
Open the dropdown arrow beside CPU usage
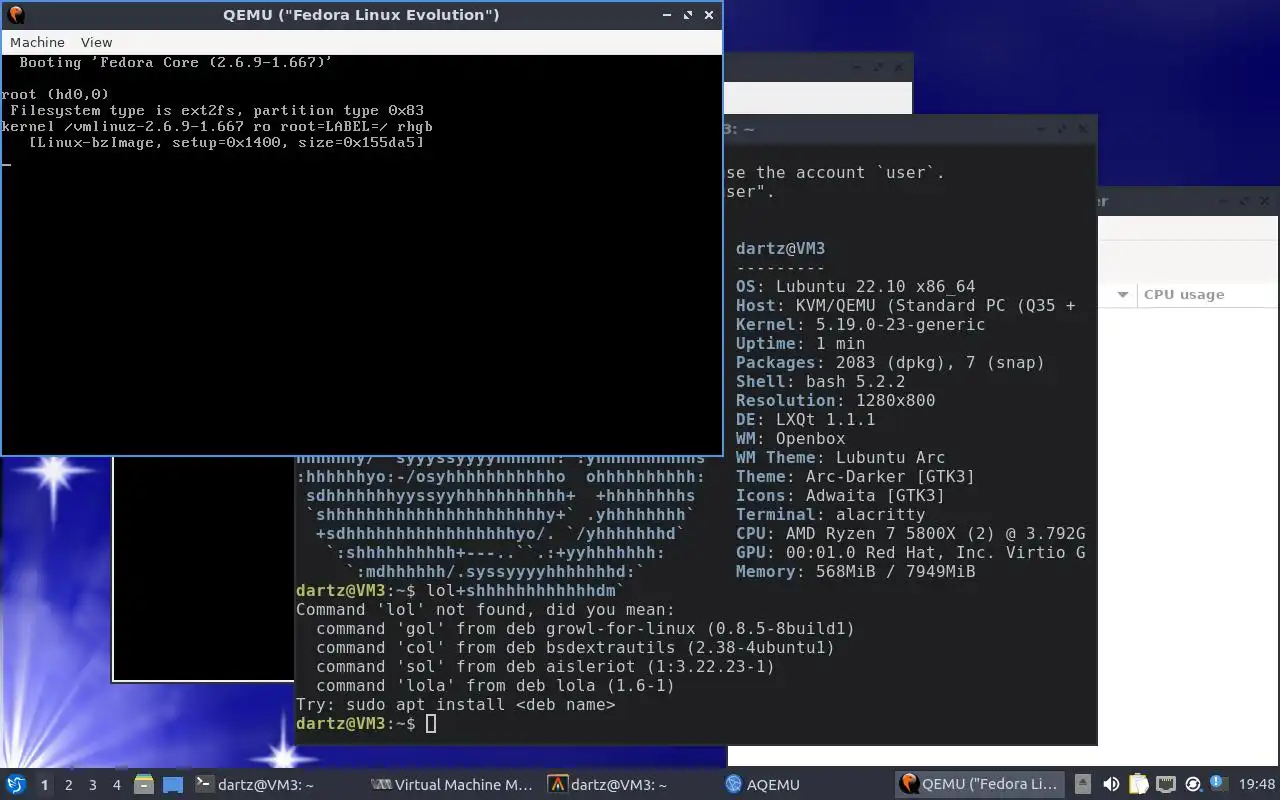pyautogui.click(x=1122, y=294)
